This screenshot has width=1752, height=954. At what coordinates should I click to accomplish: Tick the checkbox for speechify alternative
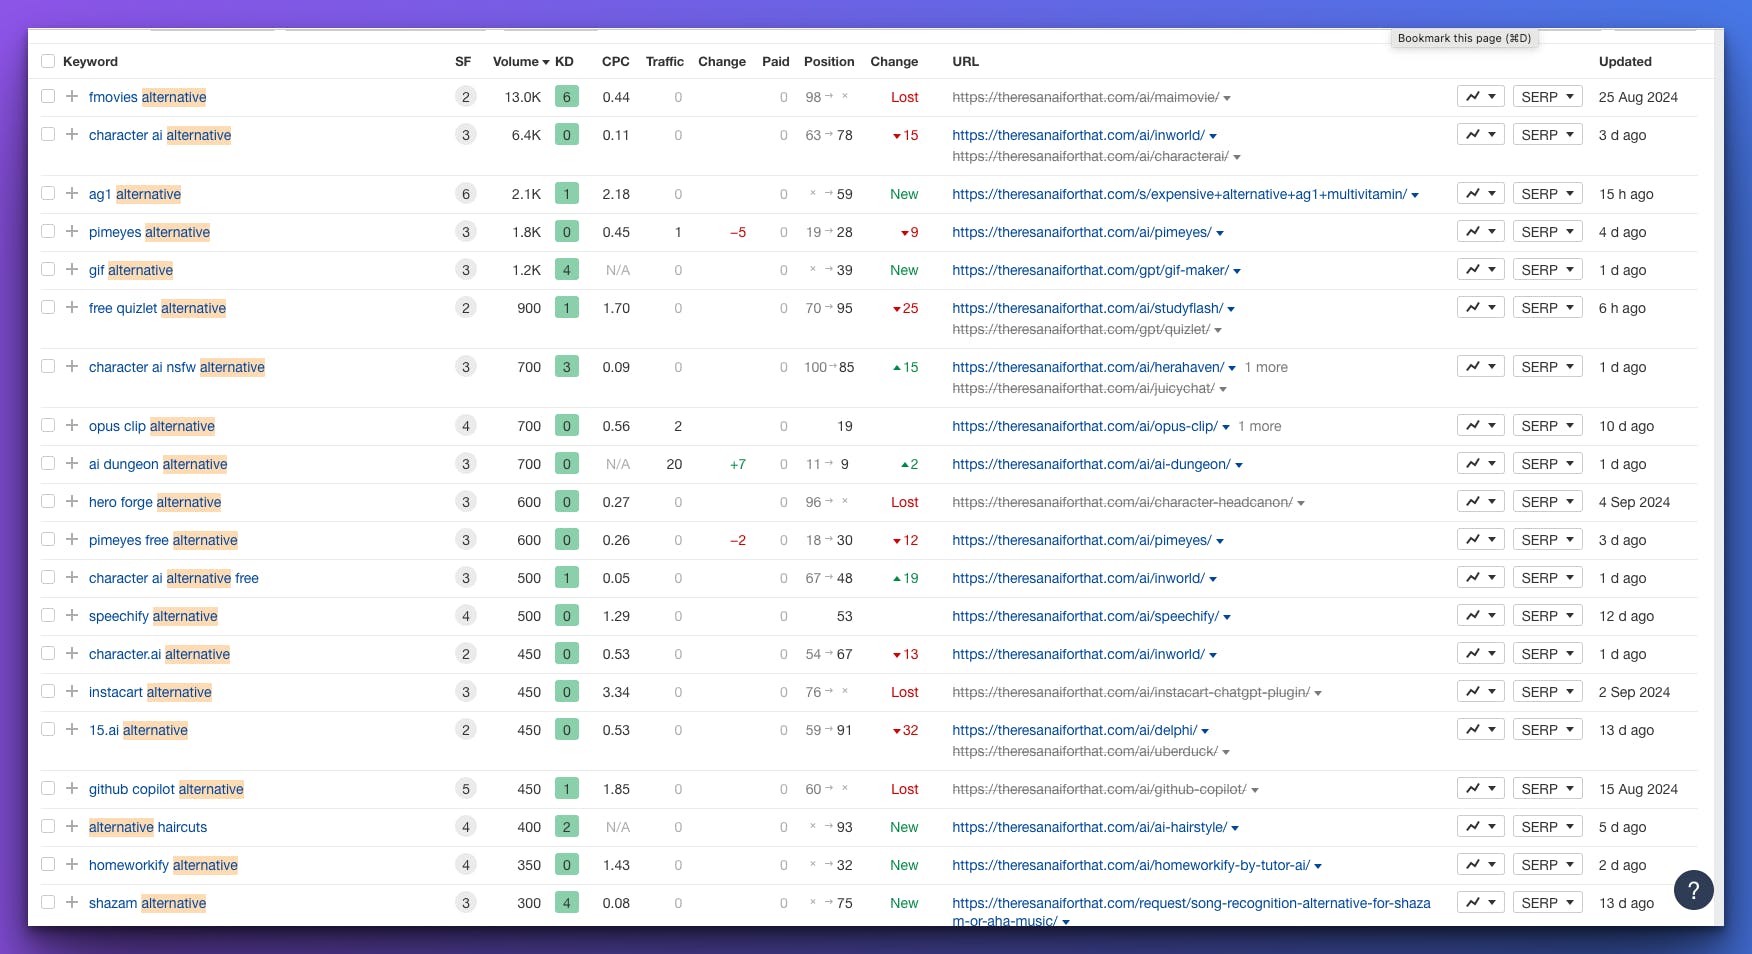[x=48, y=616]
